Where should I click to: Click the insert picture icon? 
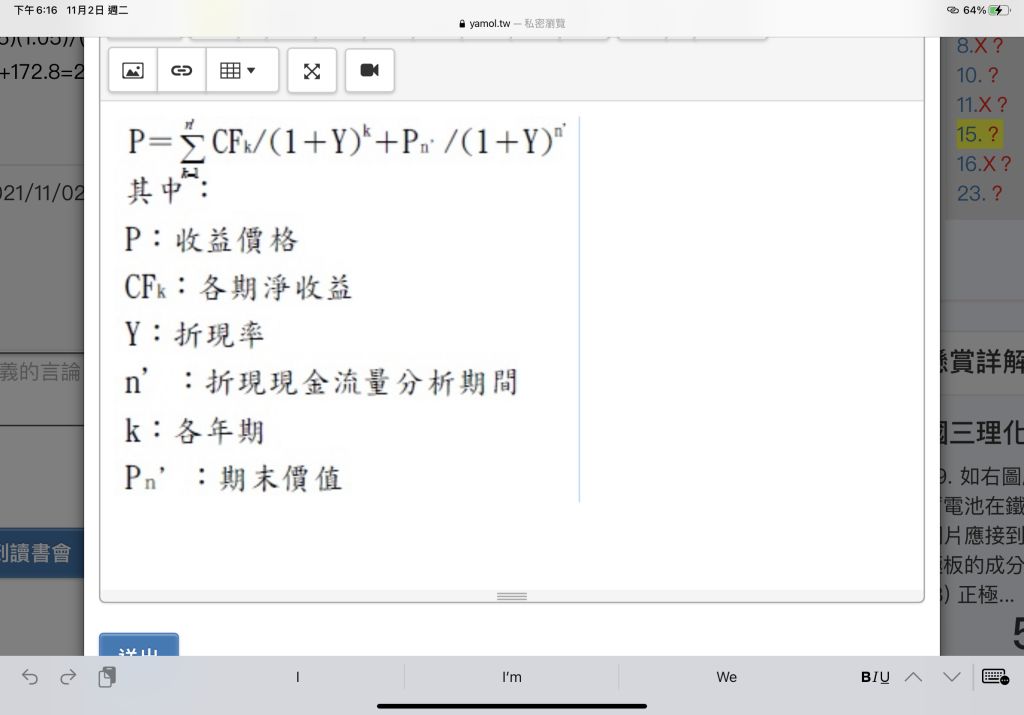[133, 70]
